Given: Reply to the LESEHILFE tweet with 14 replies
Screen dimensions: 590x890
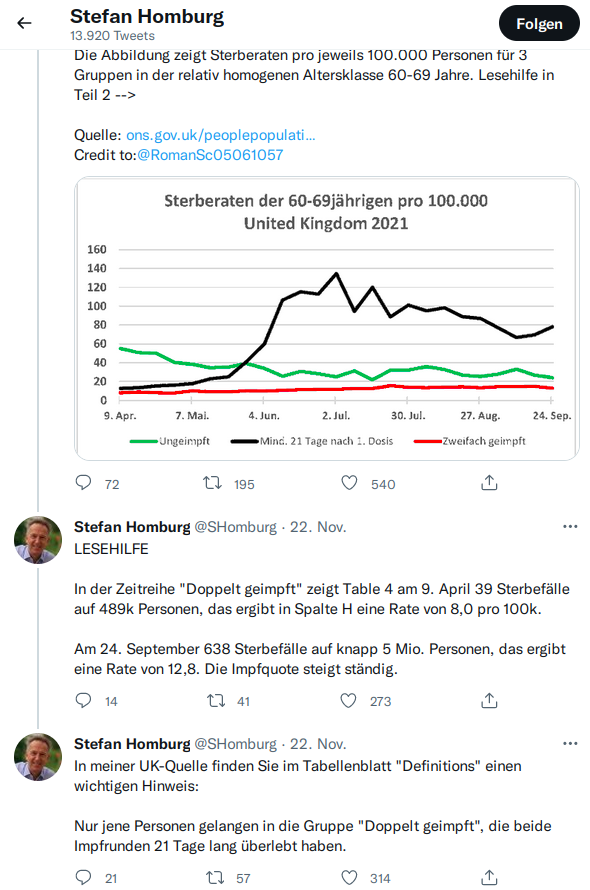Looking at the screenshot, I should click(x=83, y=700).
